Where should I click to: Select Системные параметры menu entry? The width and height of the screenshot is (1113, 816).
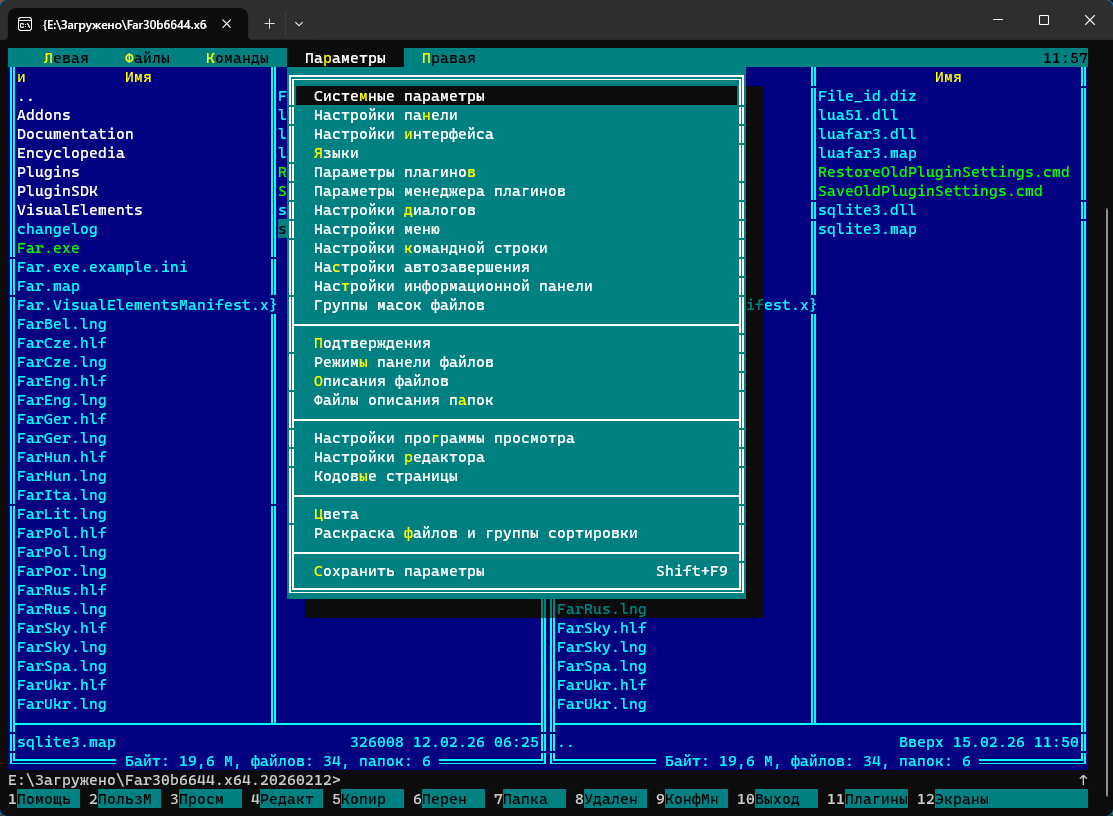click(399, 96)
